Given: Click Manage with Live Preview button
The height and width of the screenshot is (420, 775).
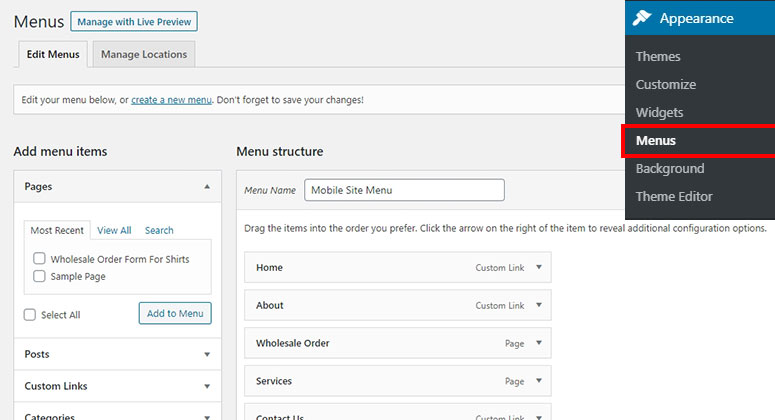Looking at the screenshot, I should click(x=134, y=22).
